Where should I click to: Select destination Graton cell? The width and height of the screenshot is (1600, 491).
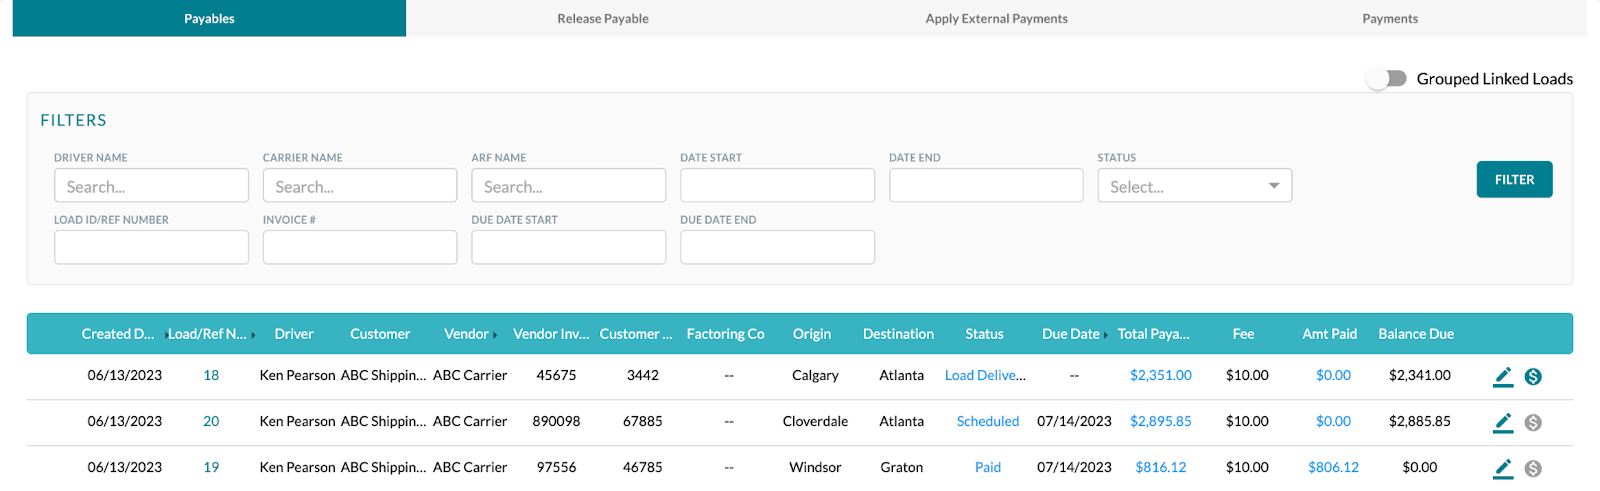pos(901,467)
